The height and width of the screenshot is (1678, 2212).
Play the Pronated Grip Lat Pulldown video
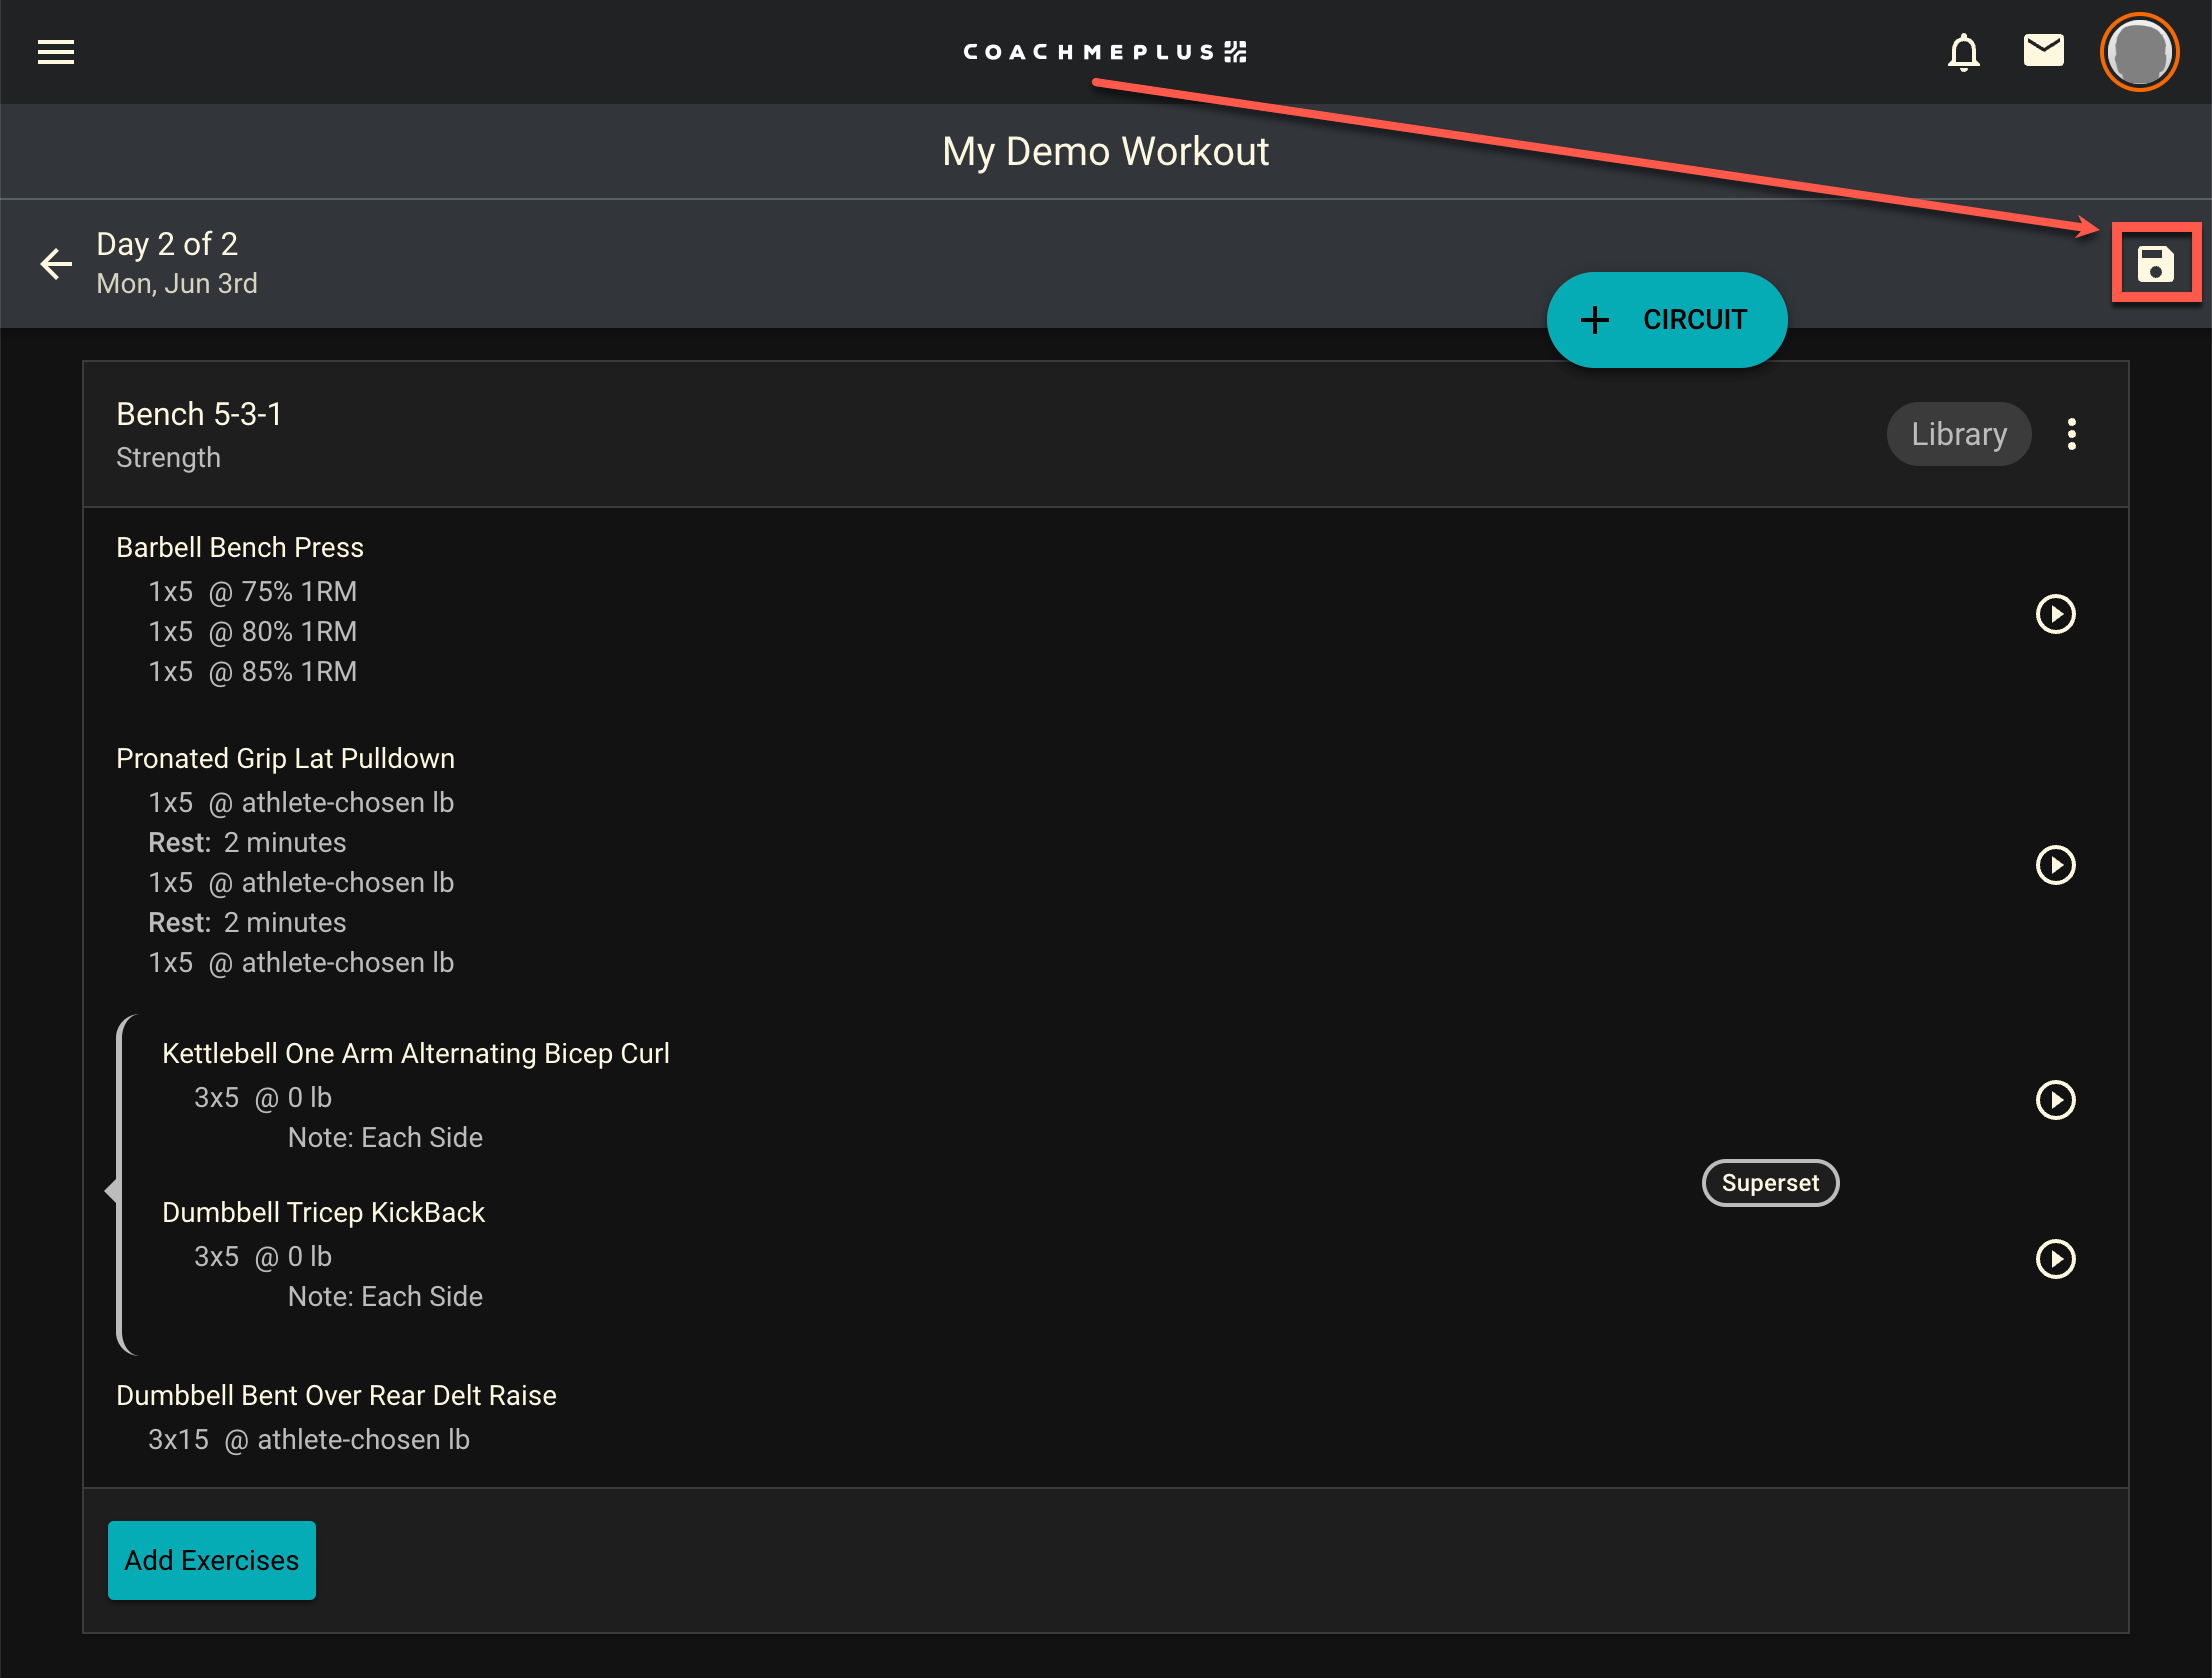click(x=2055, y=864)
